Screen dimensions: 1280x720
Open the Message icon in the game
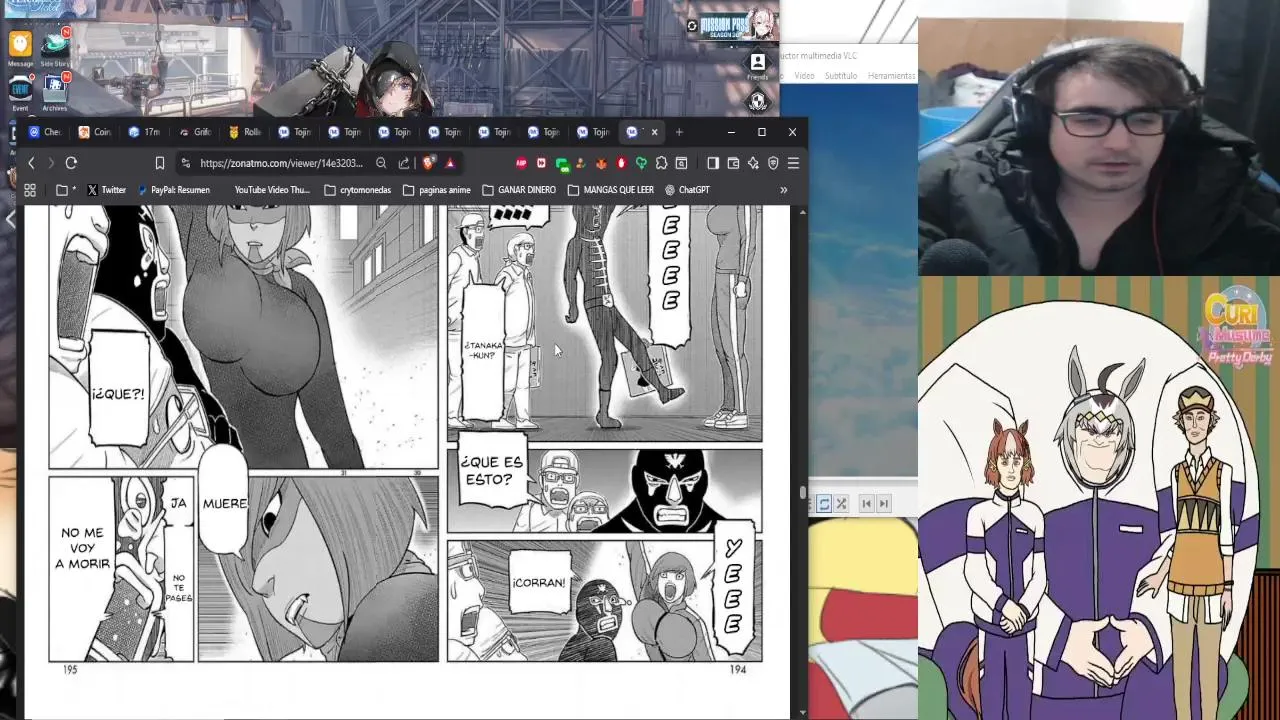click(20, 49)
